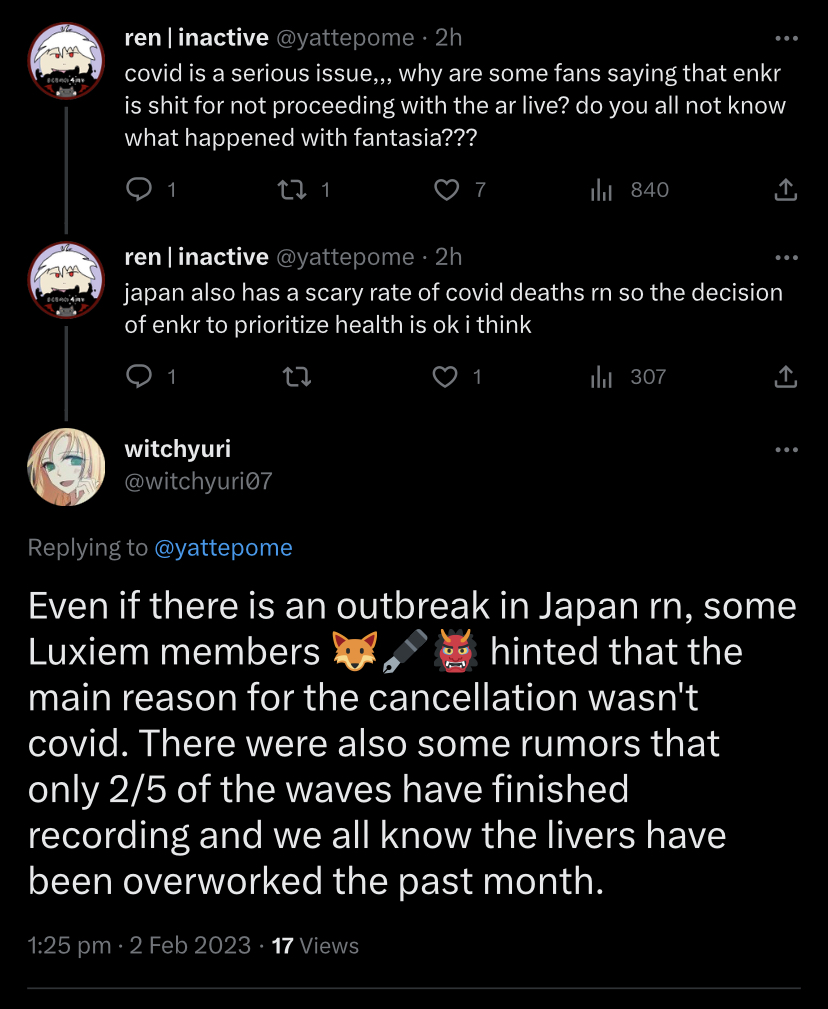Open the witchyuri display name profile
The width and height of the screenshot is (828, 1009).
177,449
